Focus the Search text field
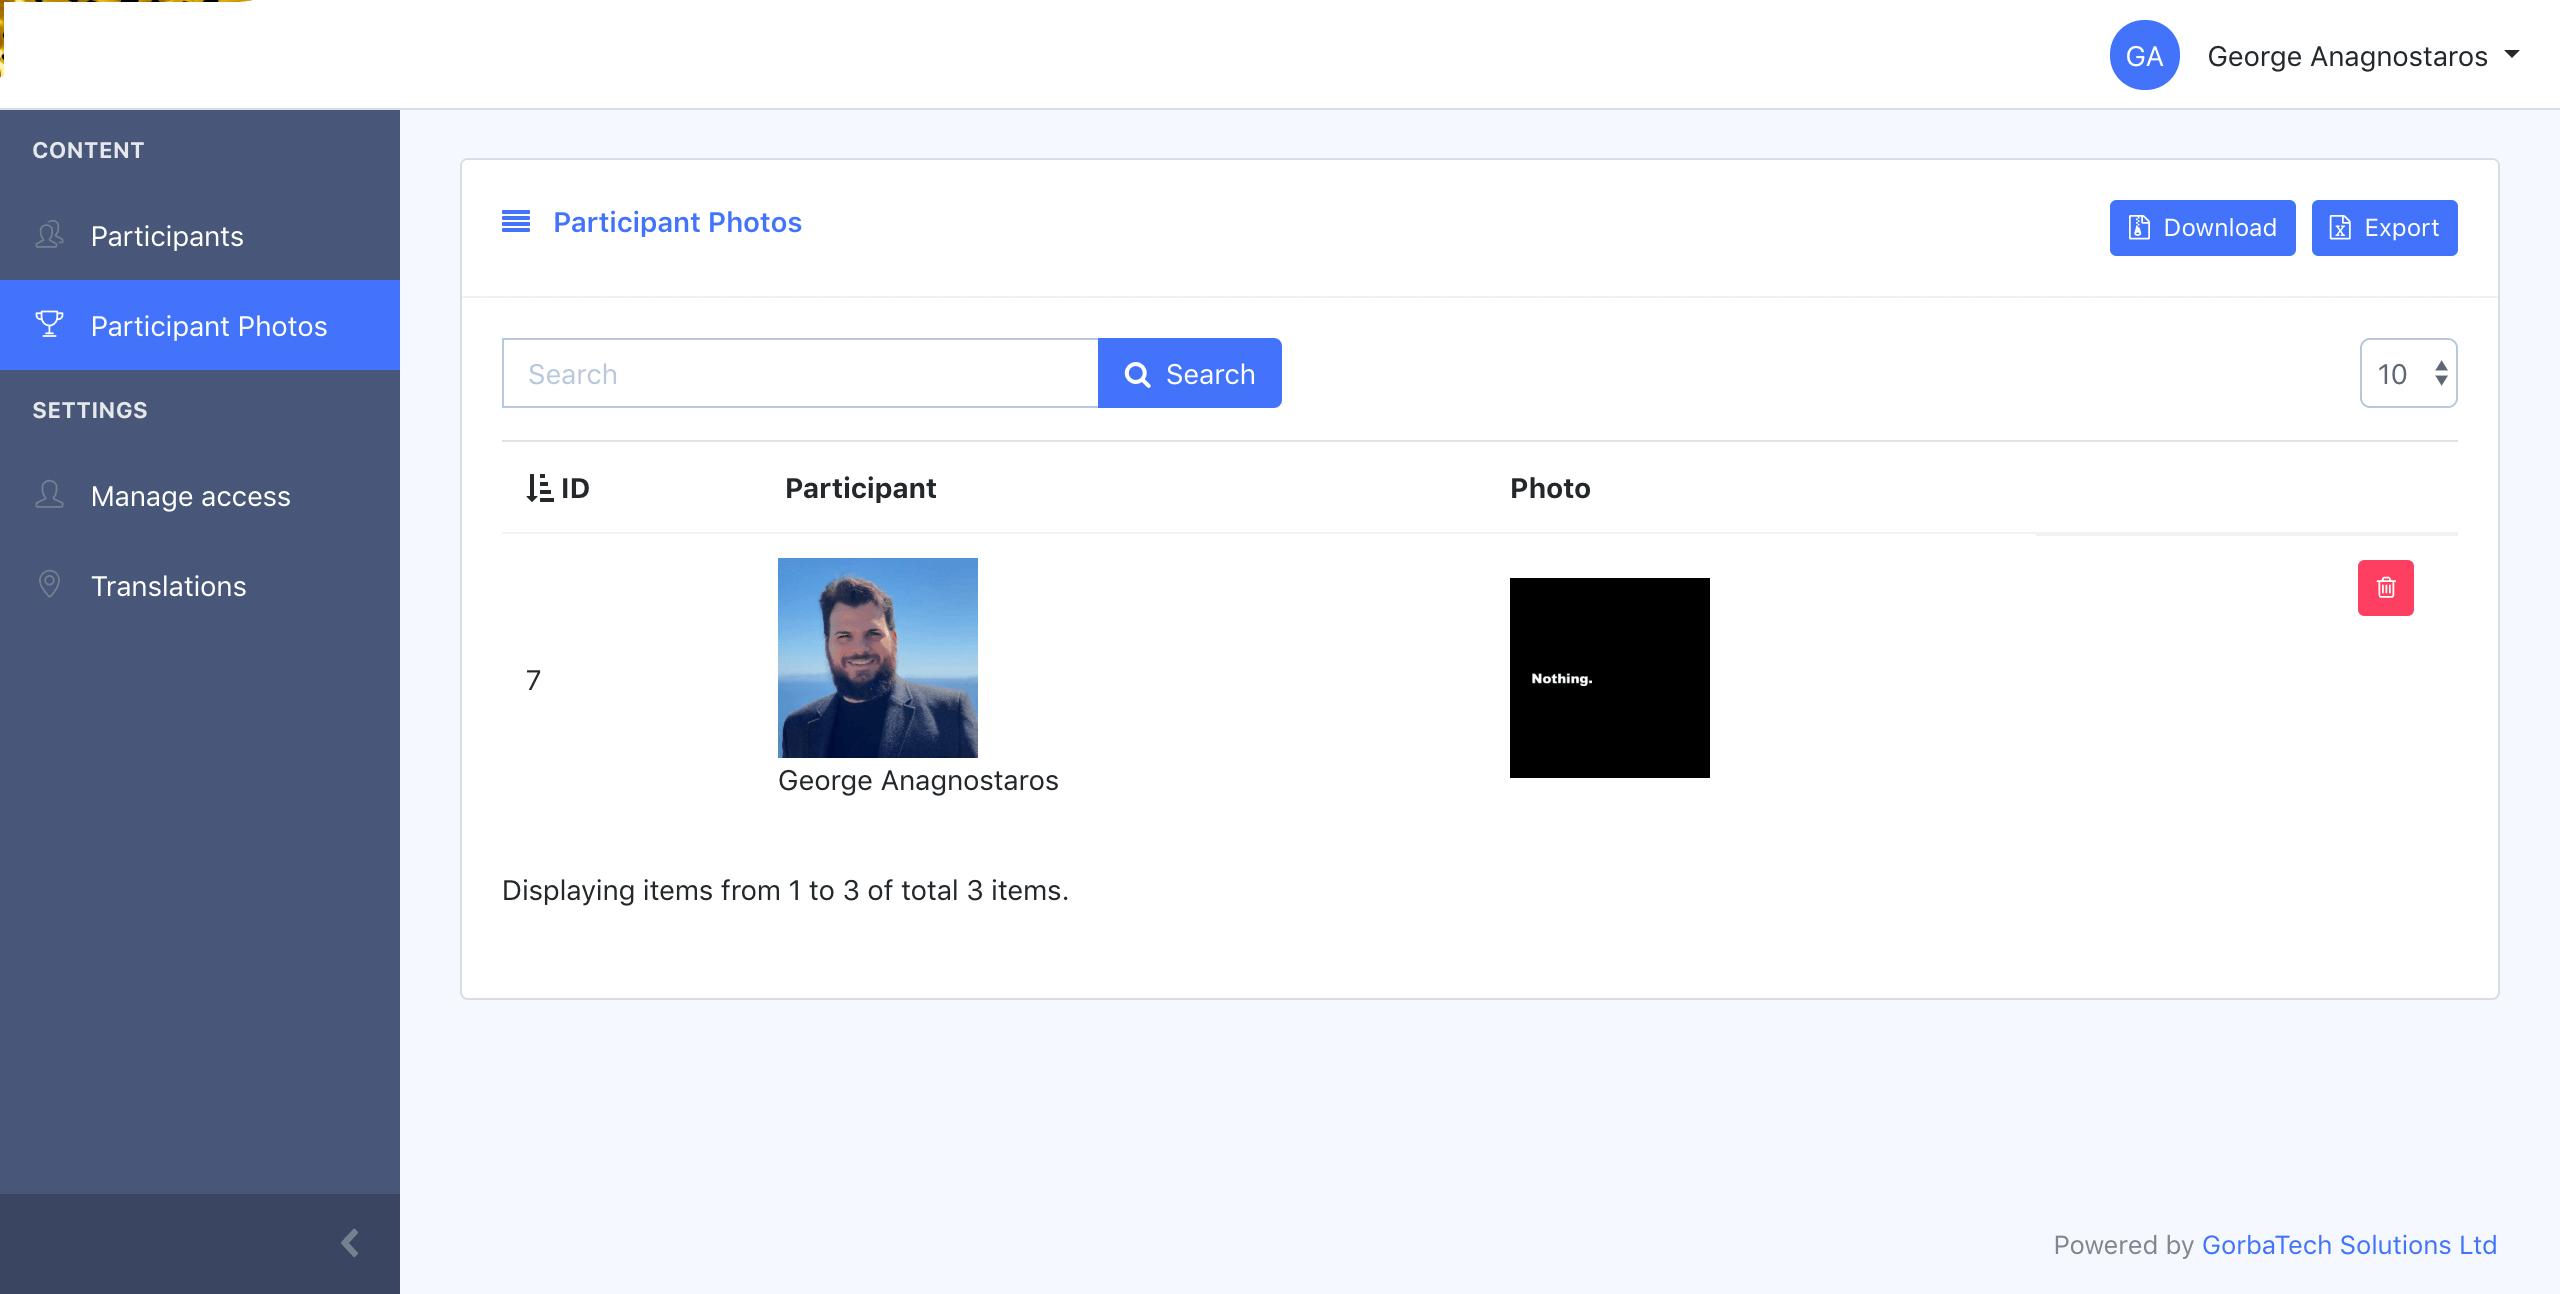Viewport: 2560px width, 1294px height. (x=800, y=374)
